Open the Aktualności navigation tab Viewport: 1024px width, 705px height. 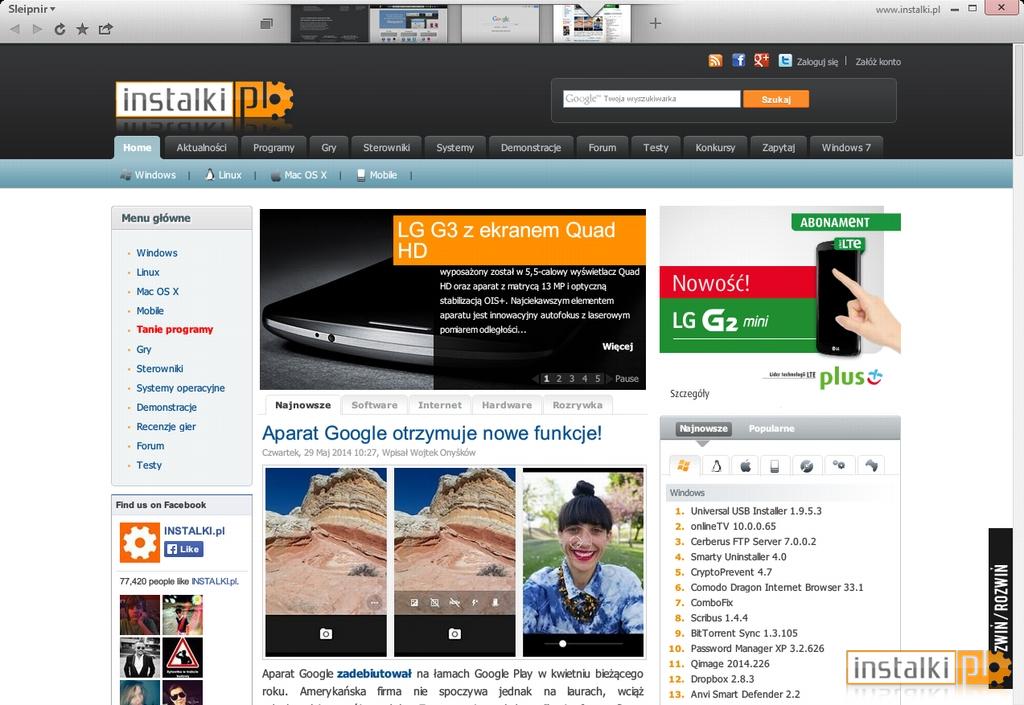[201, 148]
